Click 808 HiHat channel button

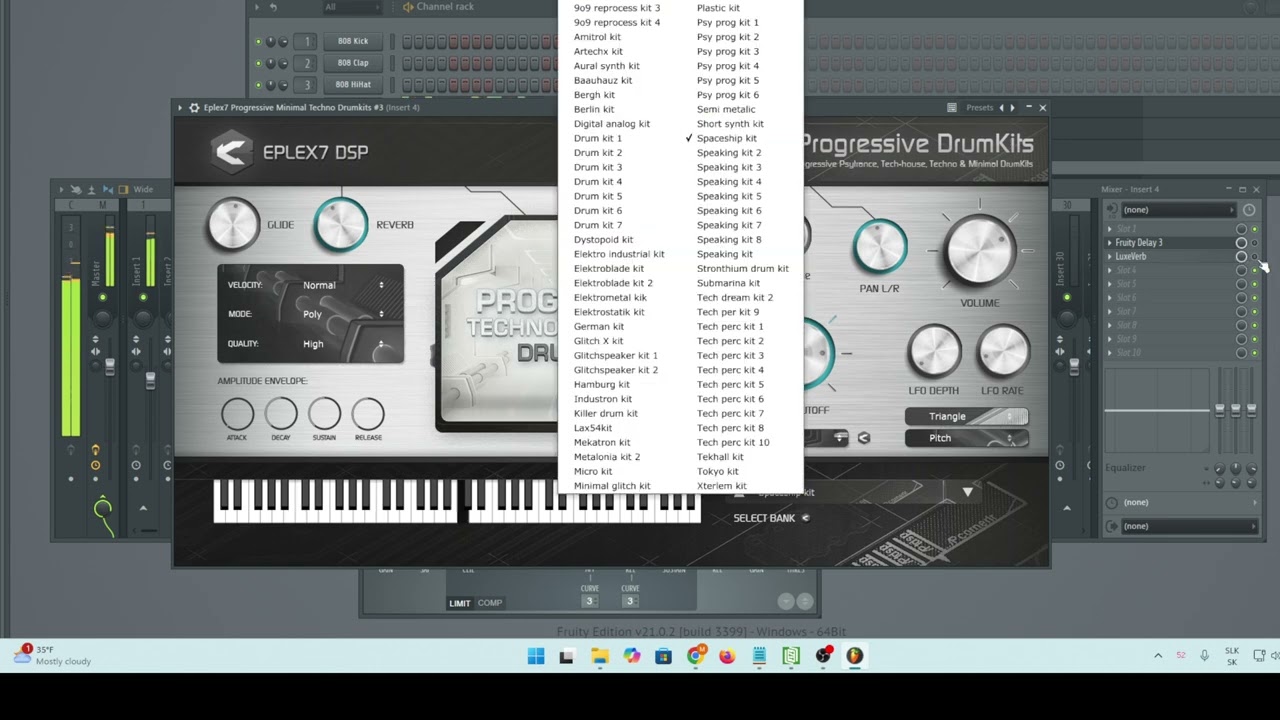click(x=353, y=85)
